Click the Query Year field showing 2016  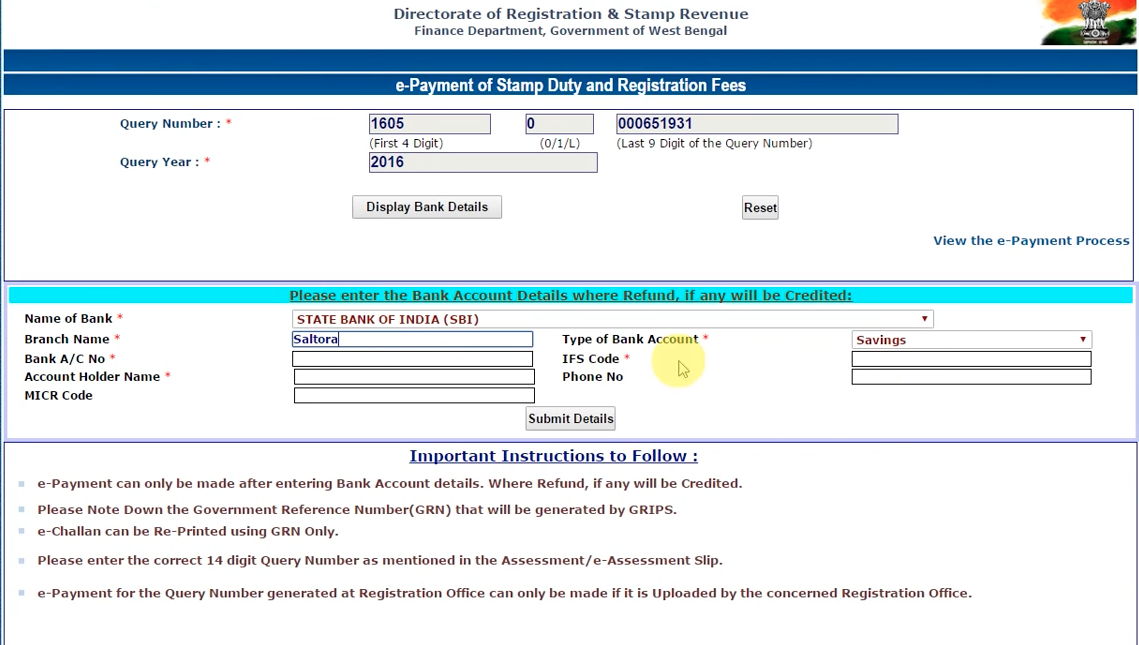[x=483, y=162]
